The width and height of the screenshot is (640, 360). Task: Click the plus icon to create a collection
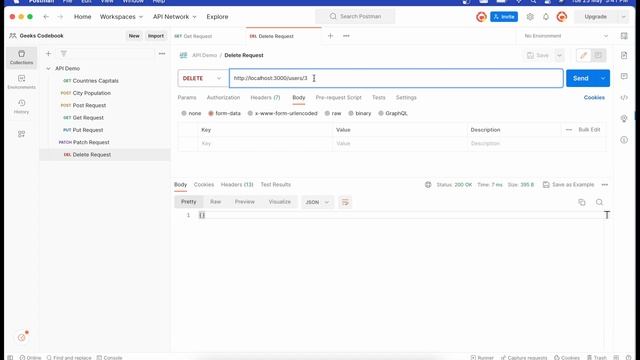pyautogui.click(x=48, y=53)
